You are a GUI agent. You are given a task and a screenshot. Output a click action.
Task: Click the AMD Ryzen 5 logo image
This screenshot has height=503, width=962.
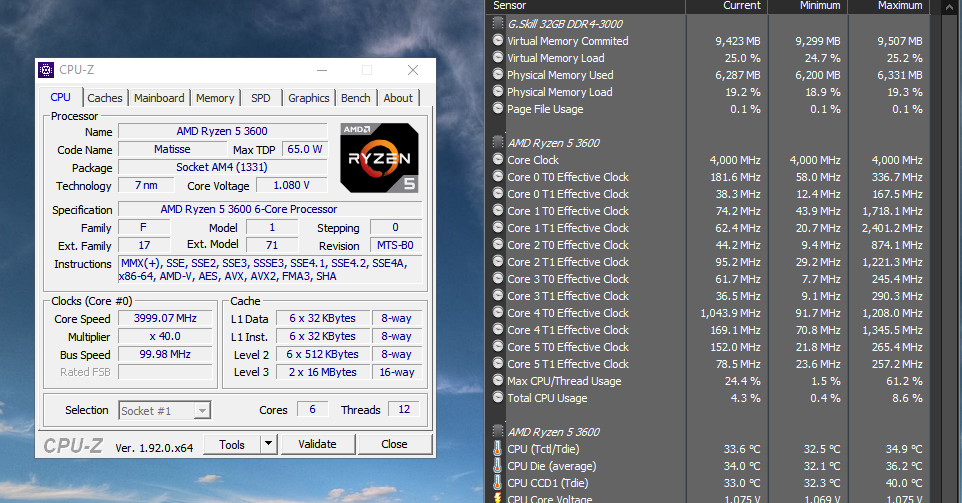click(379, 158)
